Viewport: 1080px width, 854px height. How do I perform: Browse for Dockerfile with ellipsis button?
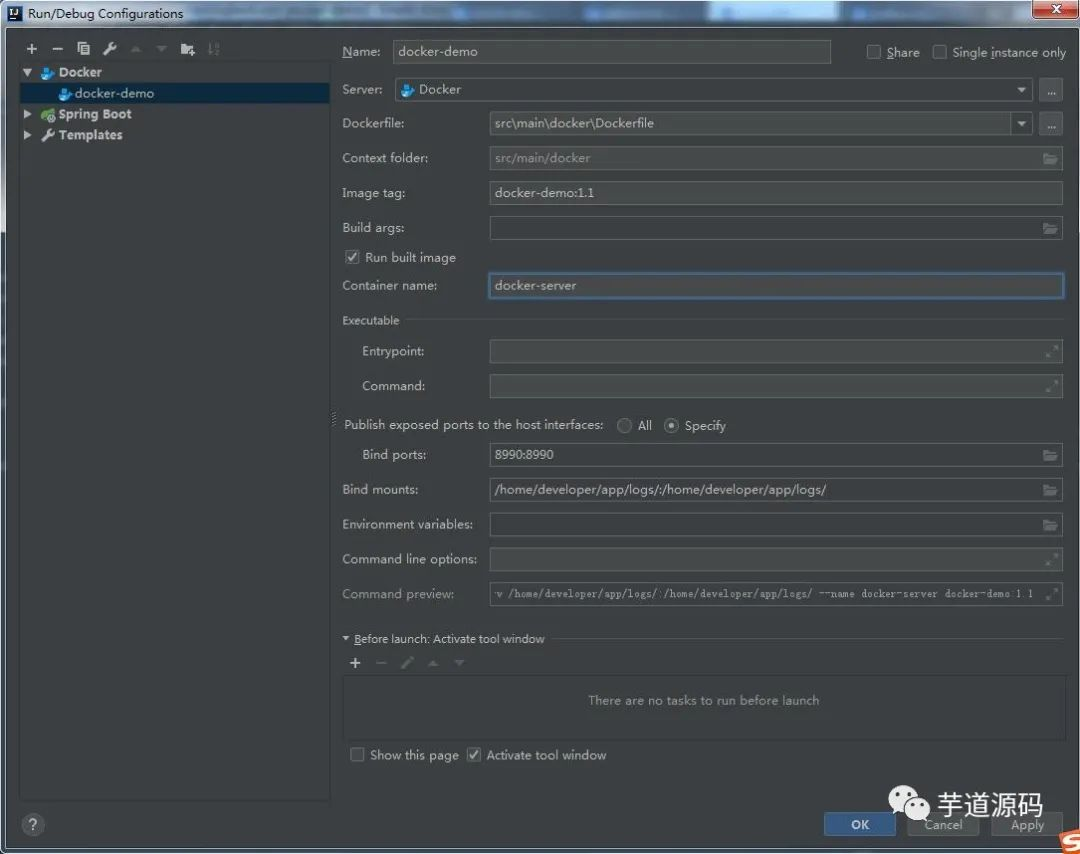coord(1051,125)
